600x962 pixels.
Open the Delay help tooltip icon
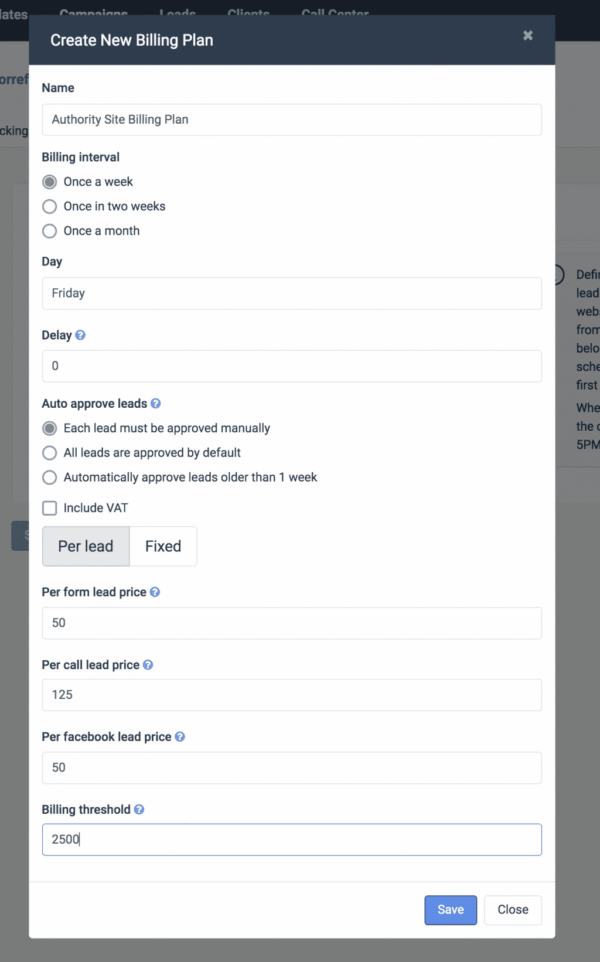click(80, 335)
